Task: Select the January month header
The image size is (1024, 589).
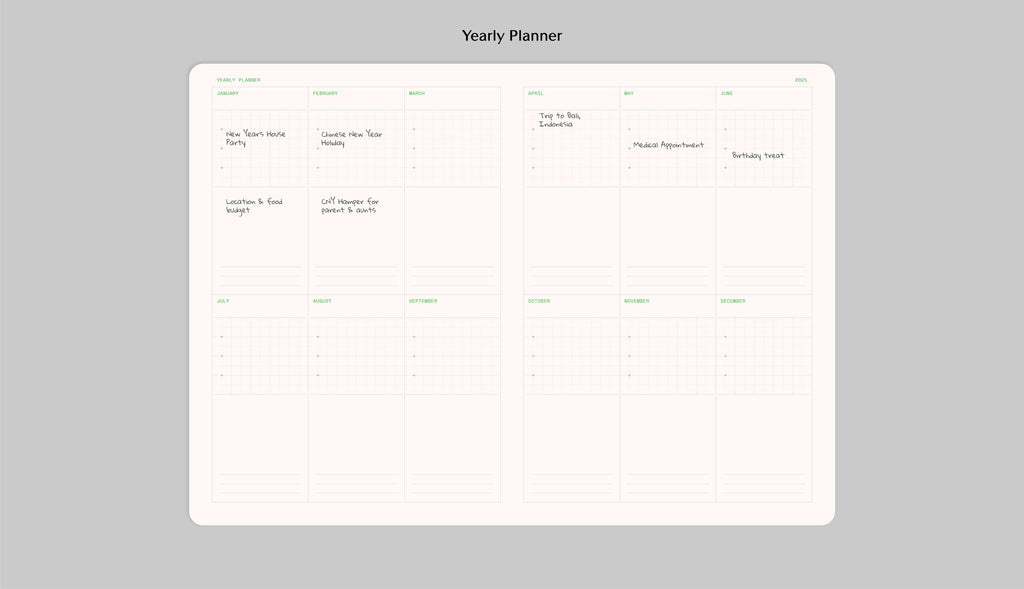Action: 228,93
